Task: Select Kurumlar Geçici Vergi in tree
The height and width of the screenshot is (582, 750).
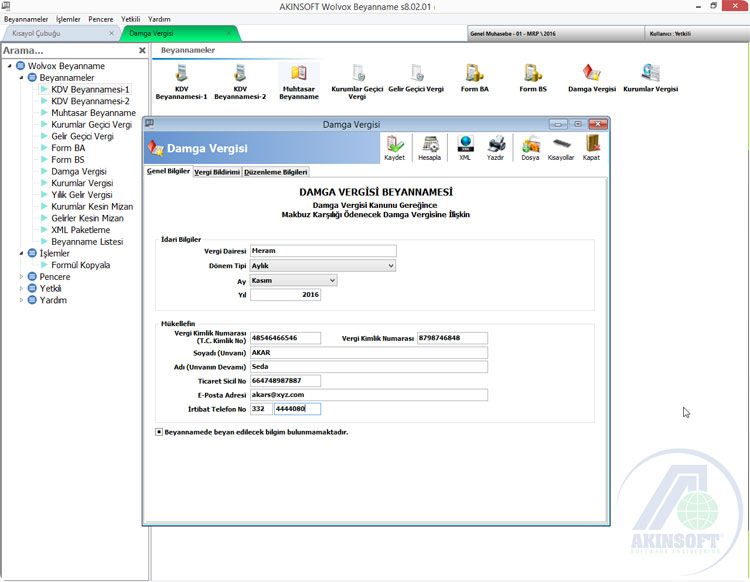Action: (91, 124)
